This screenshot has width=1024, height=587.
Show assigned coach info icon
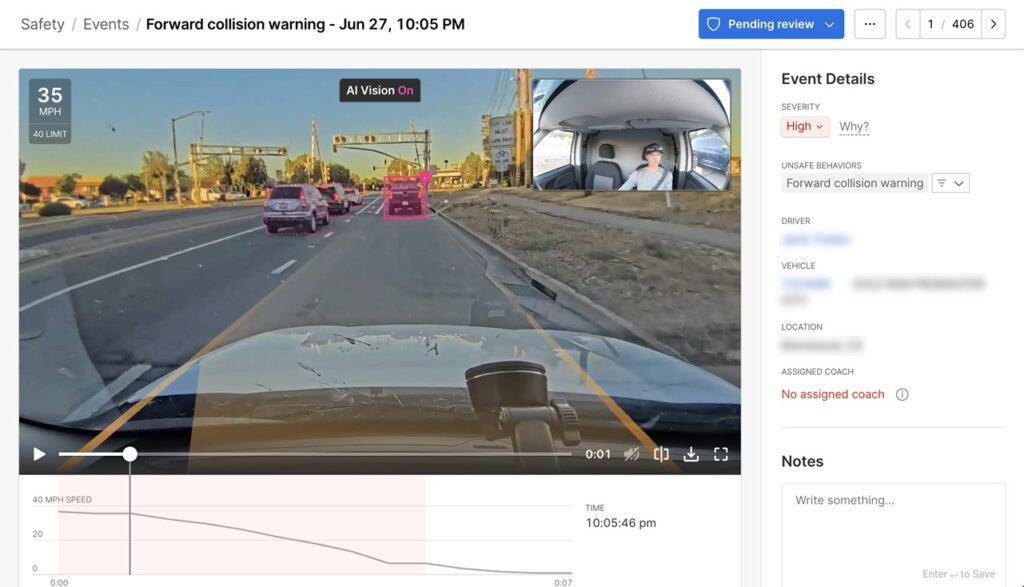(x=902, y=395)
